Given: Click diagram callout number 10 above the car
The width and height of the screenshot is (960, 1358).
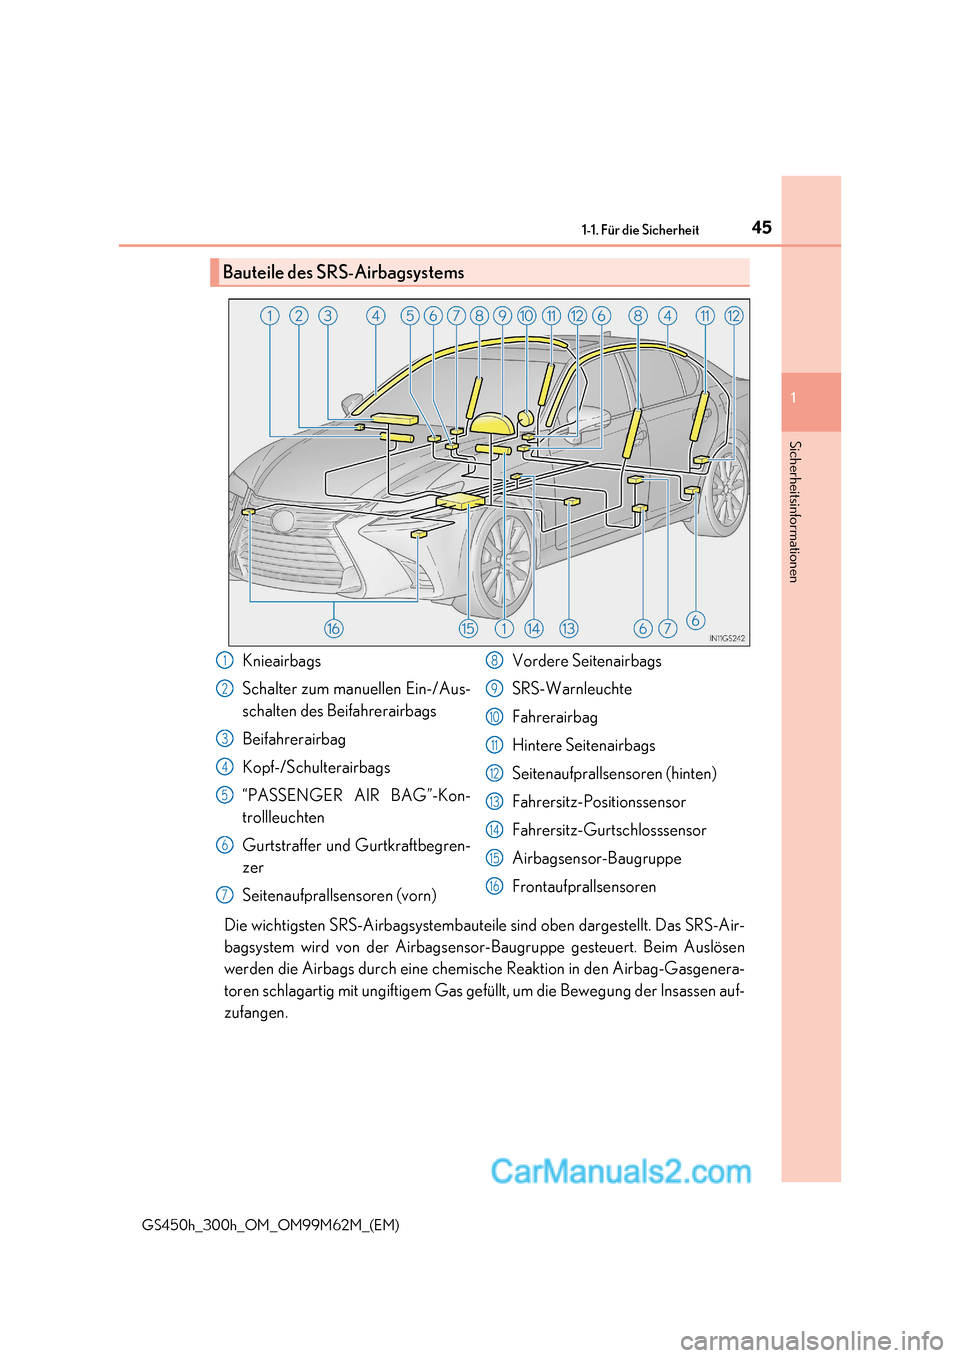Looking at the screenshot, I should click(x=526, y=316).
